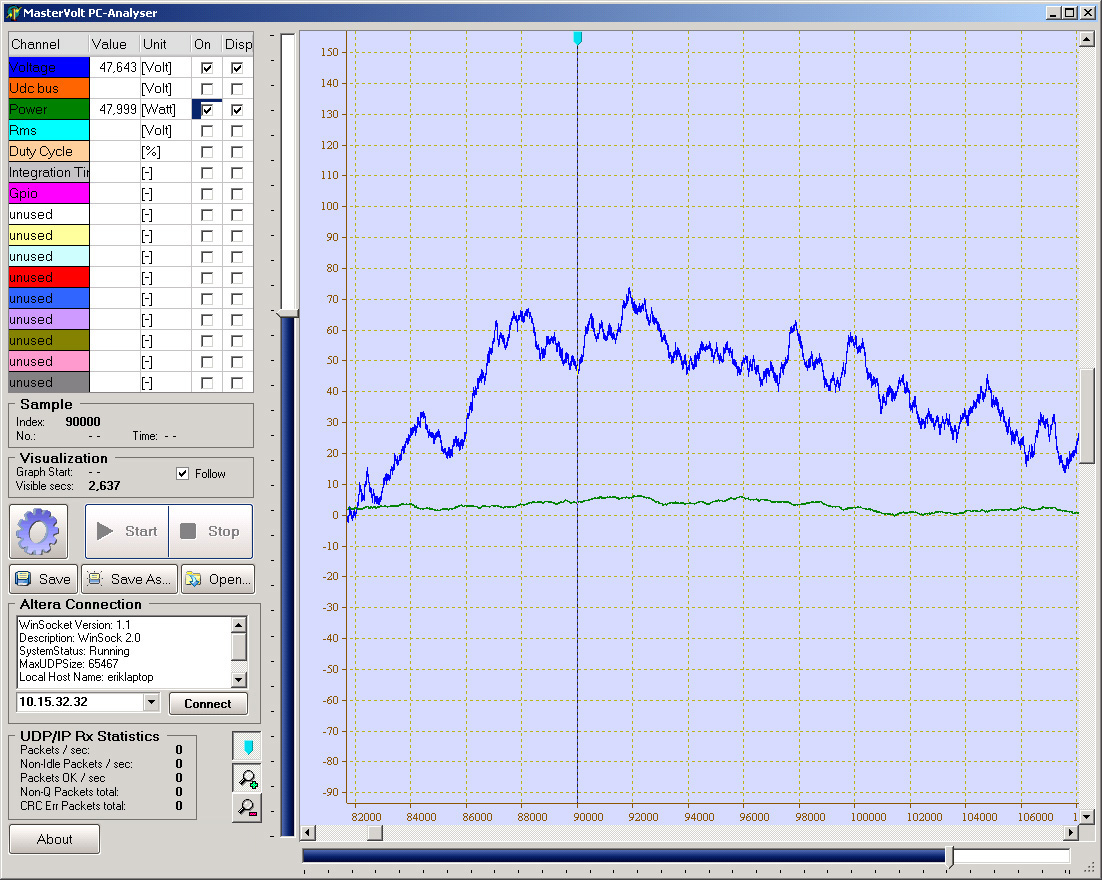This screenshot has width=1102, height=880.
Task: Click the Udc bus orange color swatch
Action: tap(48, 89)
